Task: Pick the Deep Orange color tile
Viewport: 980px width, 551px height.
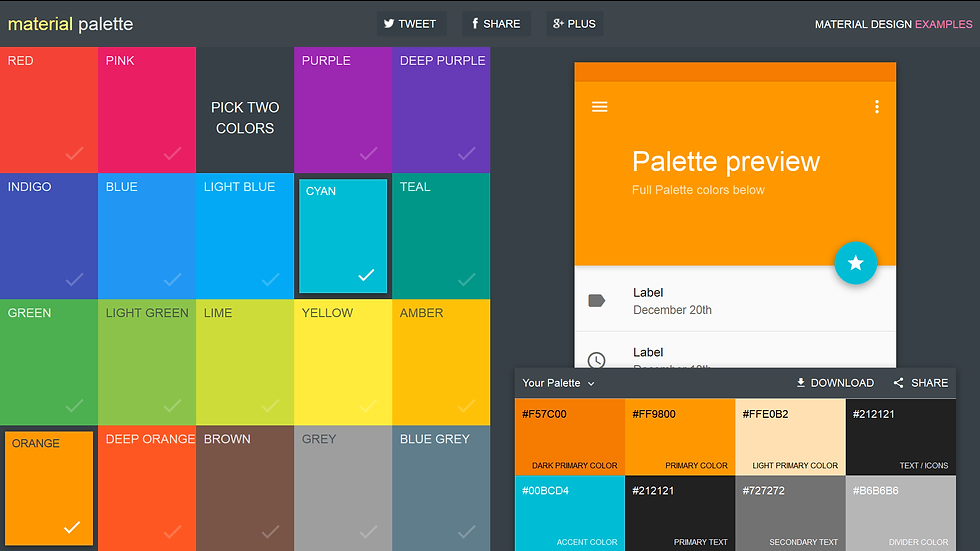Action: (x=147, y=489)
